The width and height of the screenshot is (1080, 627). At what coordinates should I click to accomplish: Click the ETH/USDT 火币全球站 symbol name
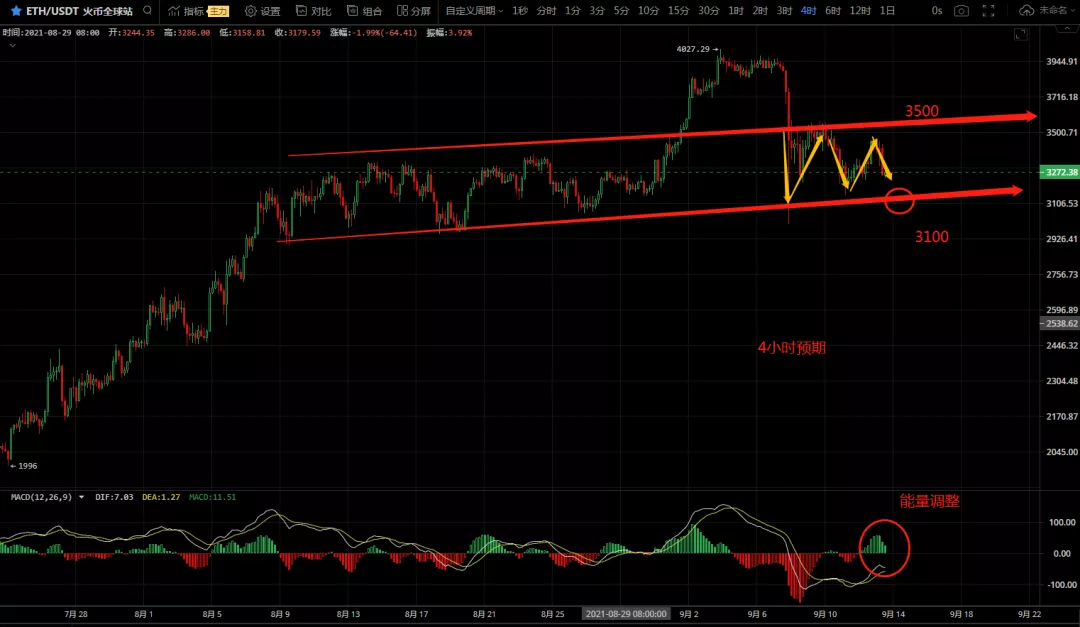tap(79, 11)
